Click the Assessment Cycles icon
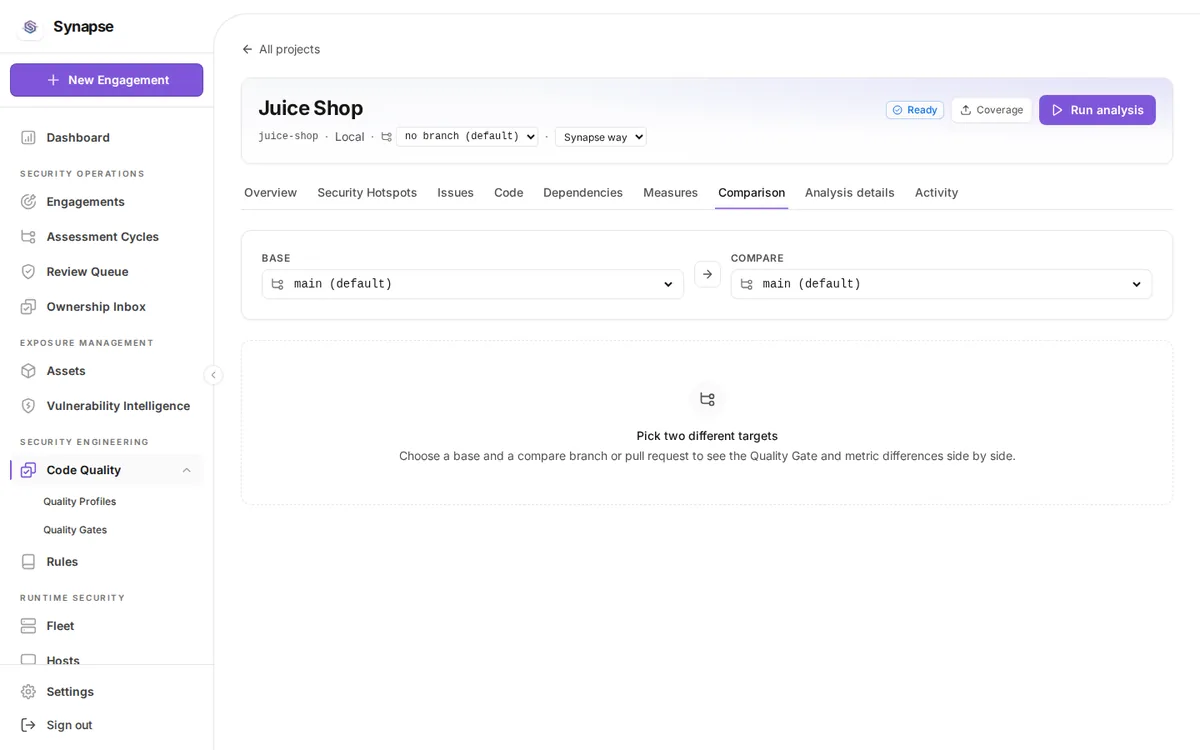The image size is (1200, 750). click(x=28, y=237)
